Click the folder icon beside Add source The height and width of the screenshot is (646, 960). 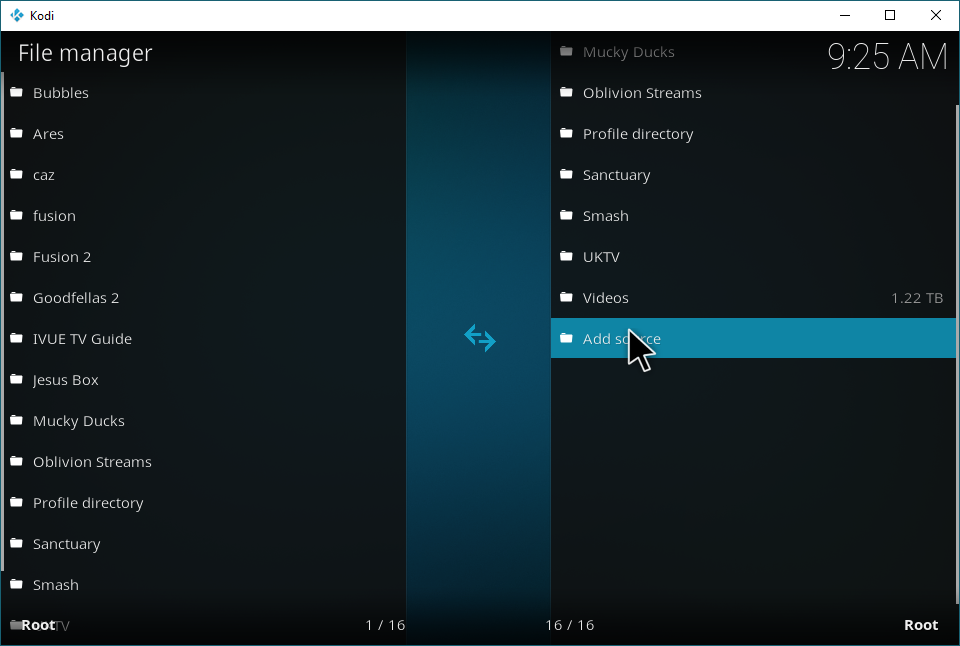pyautogui.click(x=566, y=339)
